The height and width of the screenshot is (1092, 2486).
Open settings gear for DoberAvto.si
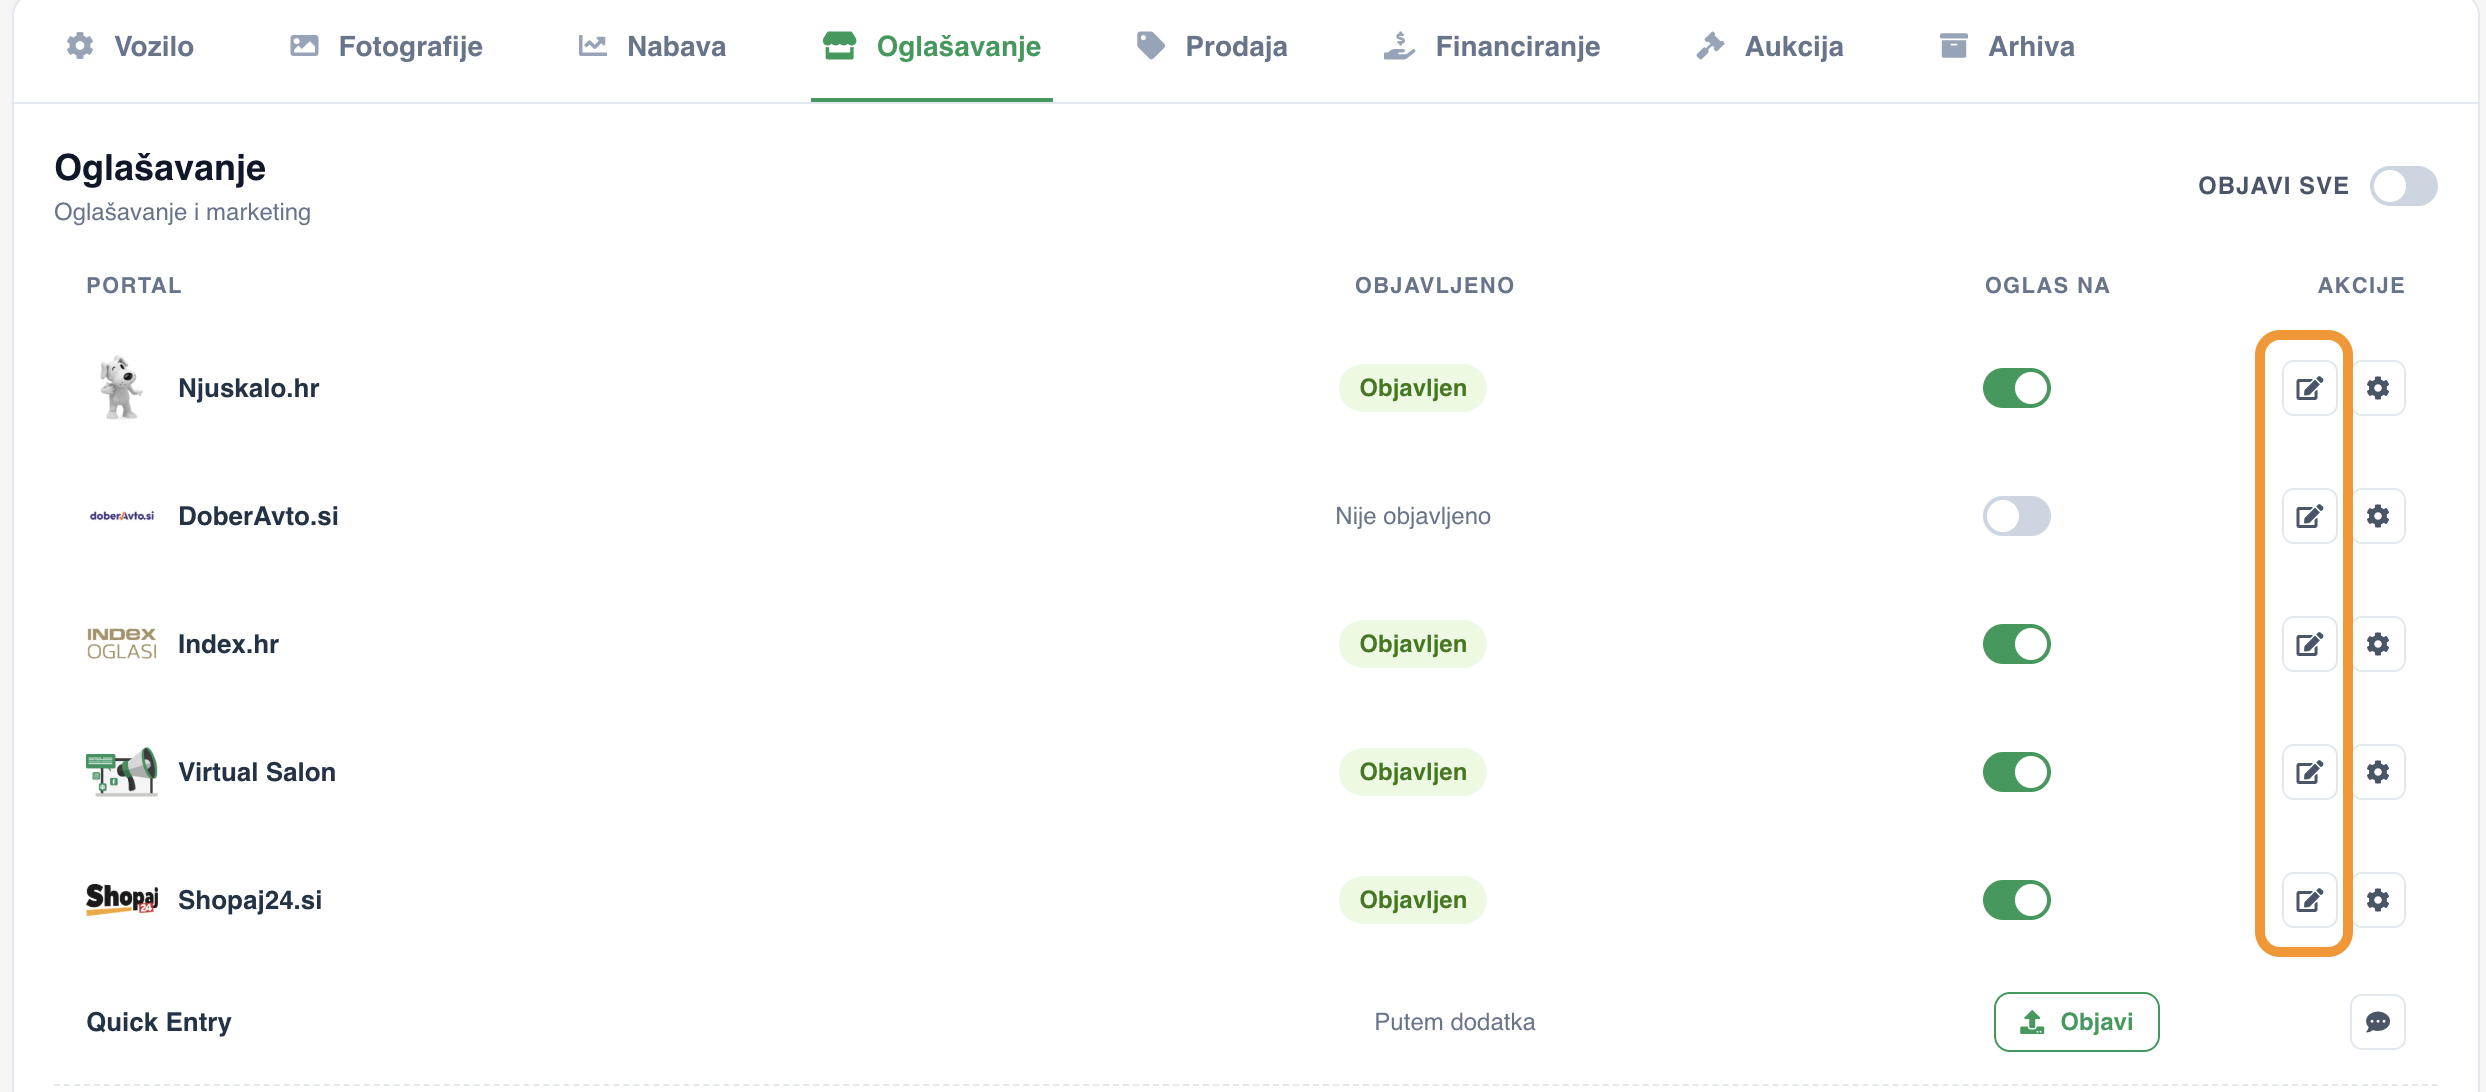[2378, 516]
